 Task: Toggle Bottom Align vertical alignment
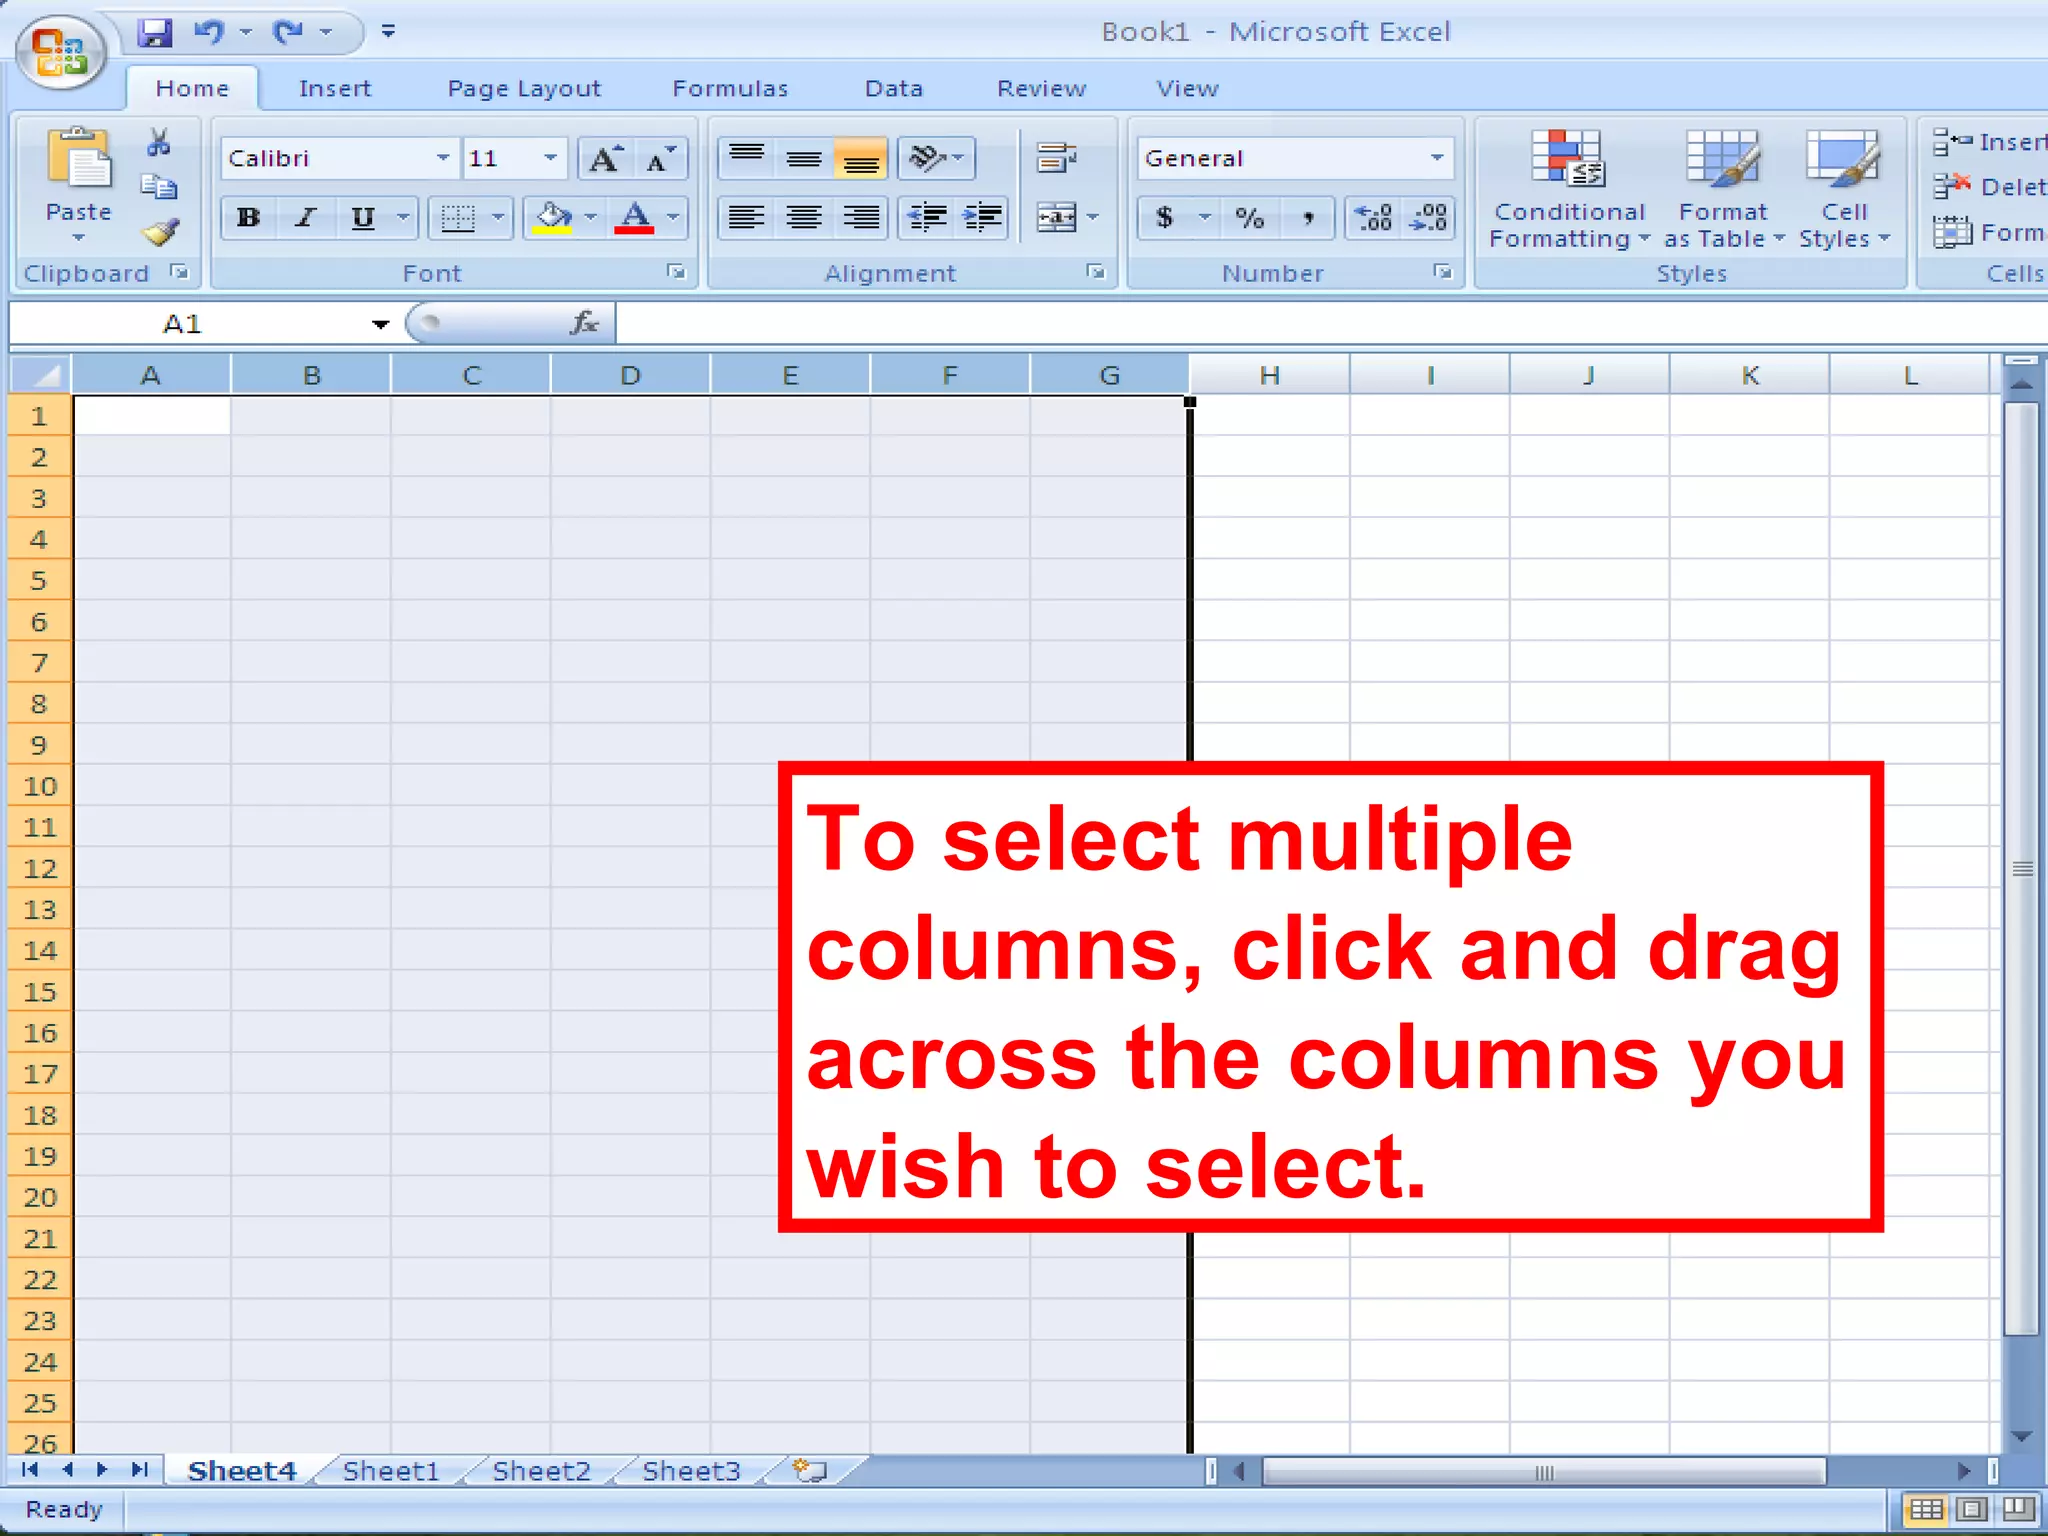(860, 158)
